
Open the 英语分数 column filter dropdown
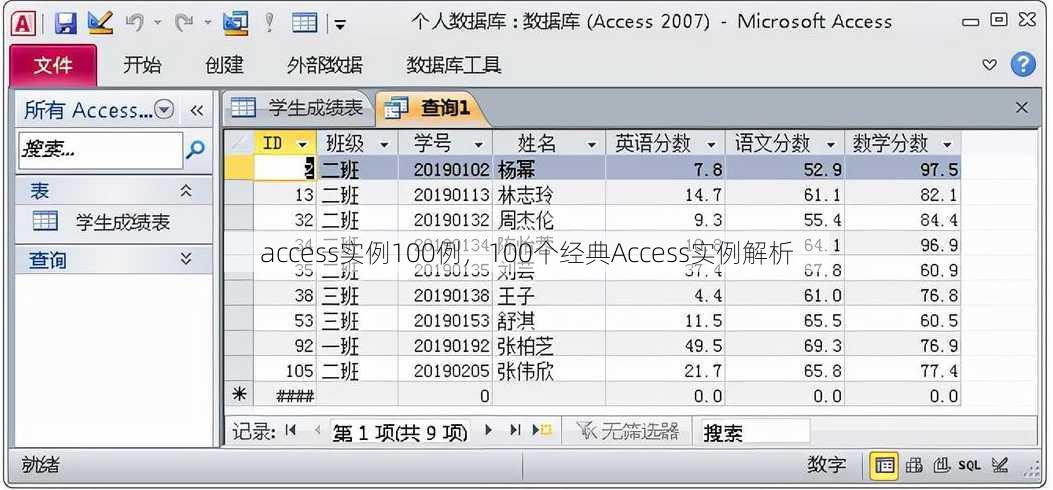point(711,144)
